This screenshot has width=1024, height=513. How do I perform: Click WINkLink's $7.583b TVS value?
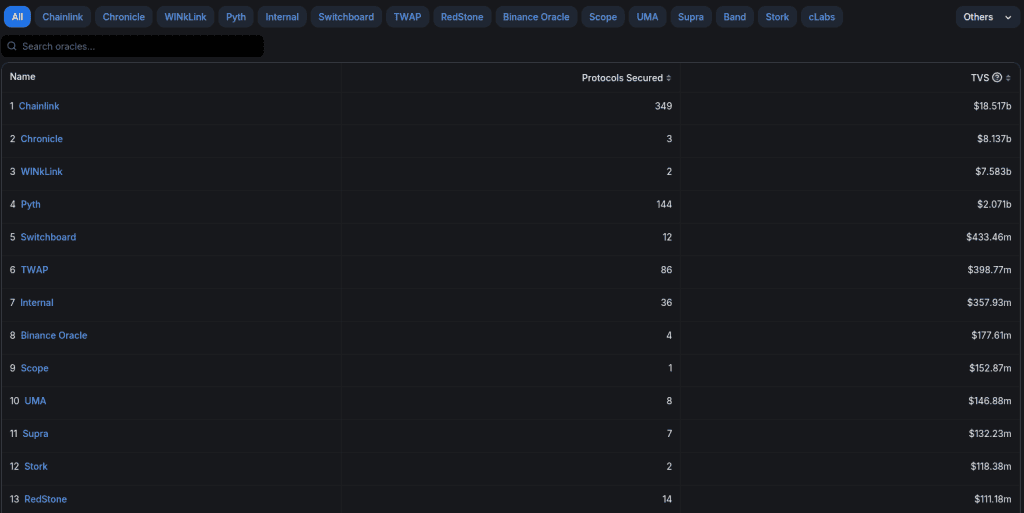point(993,171)
